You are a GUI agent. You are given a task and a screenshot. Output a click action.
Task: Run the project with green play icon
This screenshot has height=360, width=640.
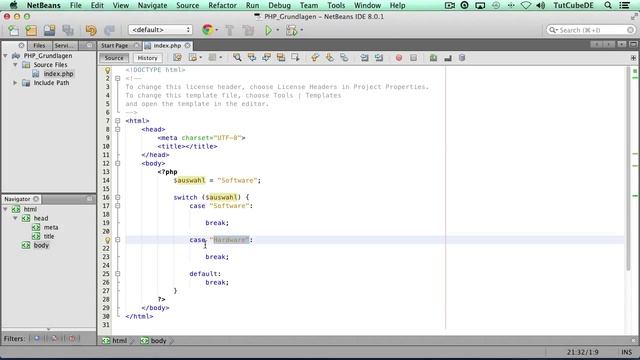(268, 30)
